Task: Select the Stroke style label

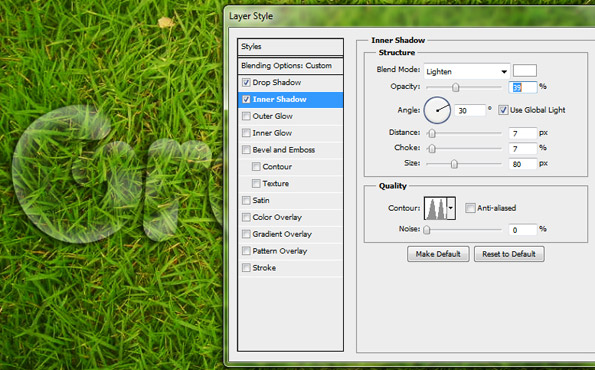Action: coord(264,268)
